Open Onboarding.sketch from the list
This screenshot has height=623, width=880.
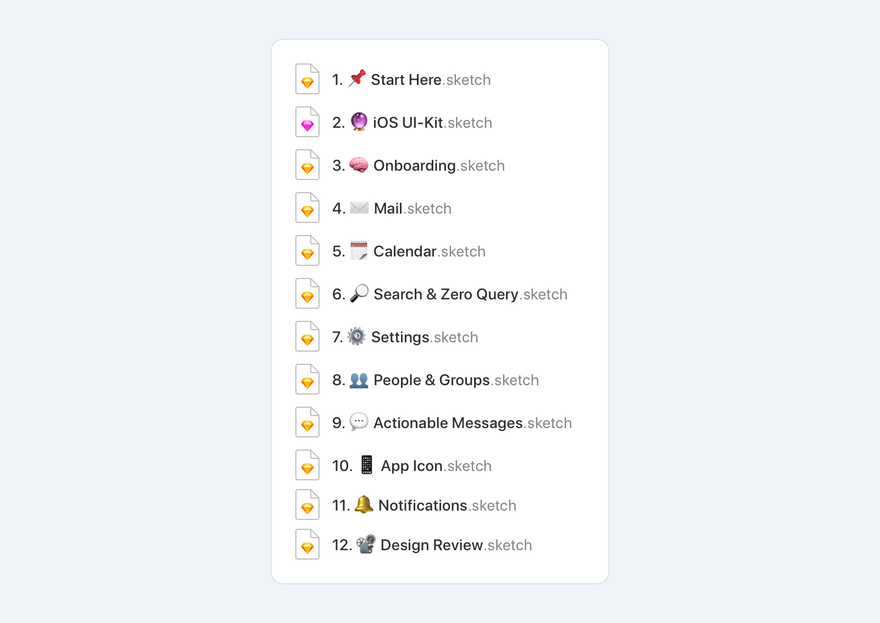[x=439, y=166]
